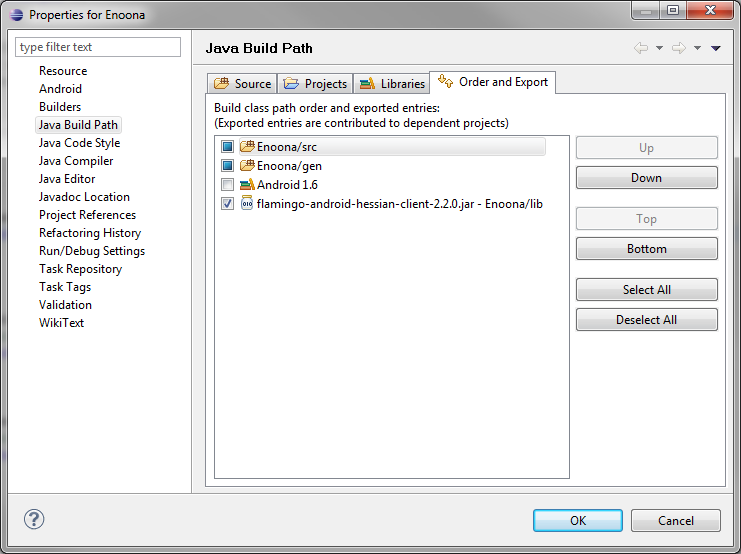Click the Deselect All button
The height and width of the screenshot is (554, 741).
(x=646, y=320)
